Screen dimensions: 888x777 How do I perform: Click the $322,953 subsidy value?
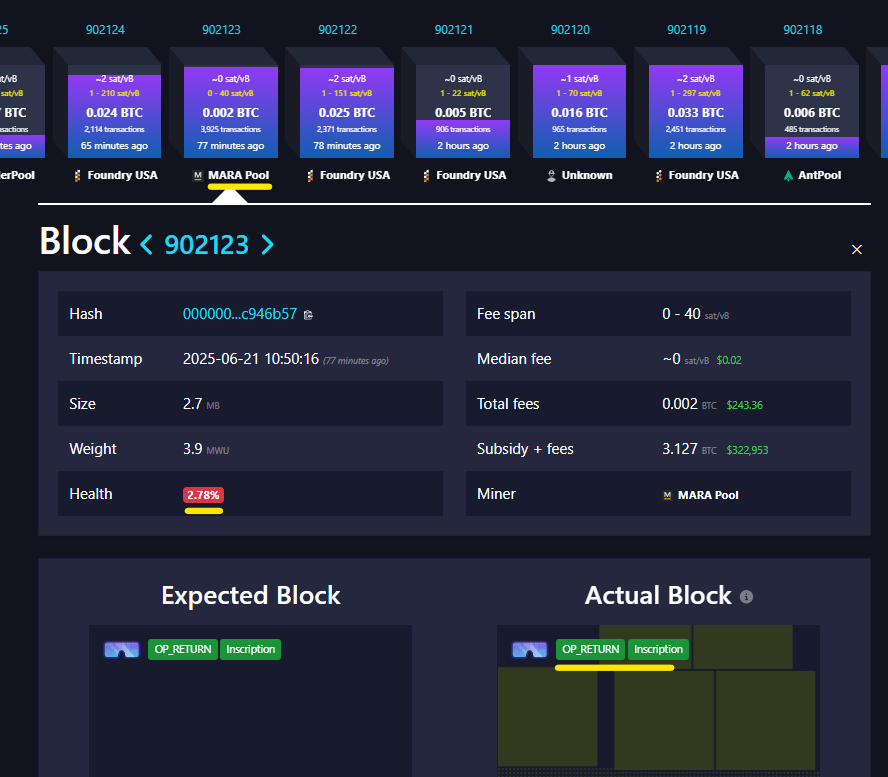(748, 450)
